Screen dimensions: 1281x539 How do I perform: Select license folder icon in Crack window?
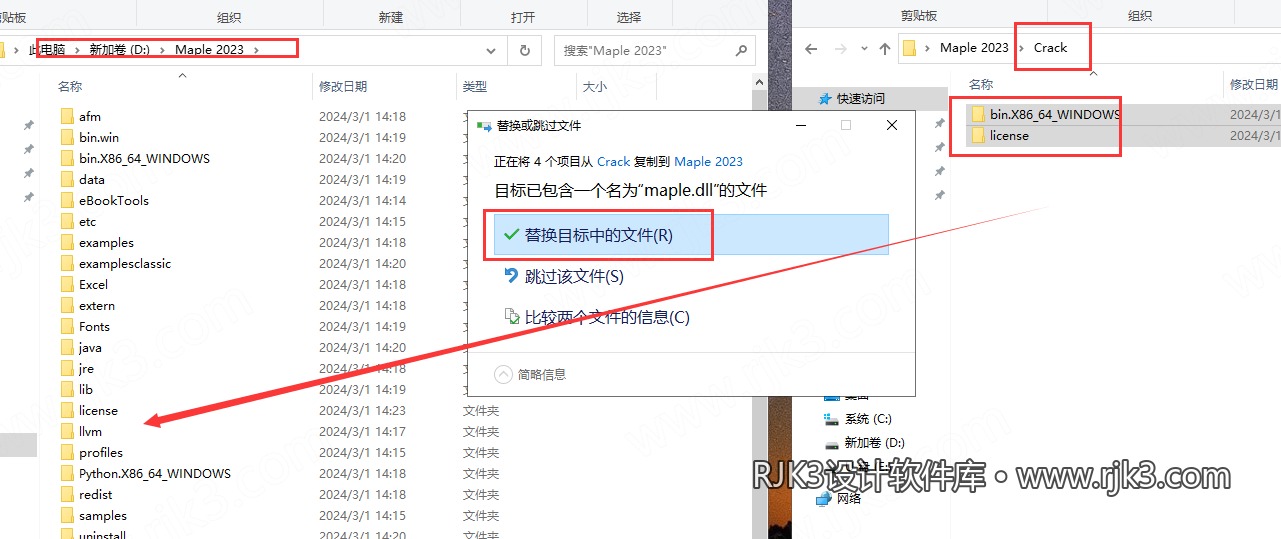pos(978,135)
